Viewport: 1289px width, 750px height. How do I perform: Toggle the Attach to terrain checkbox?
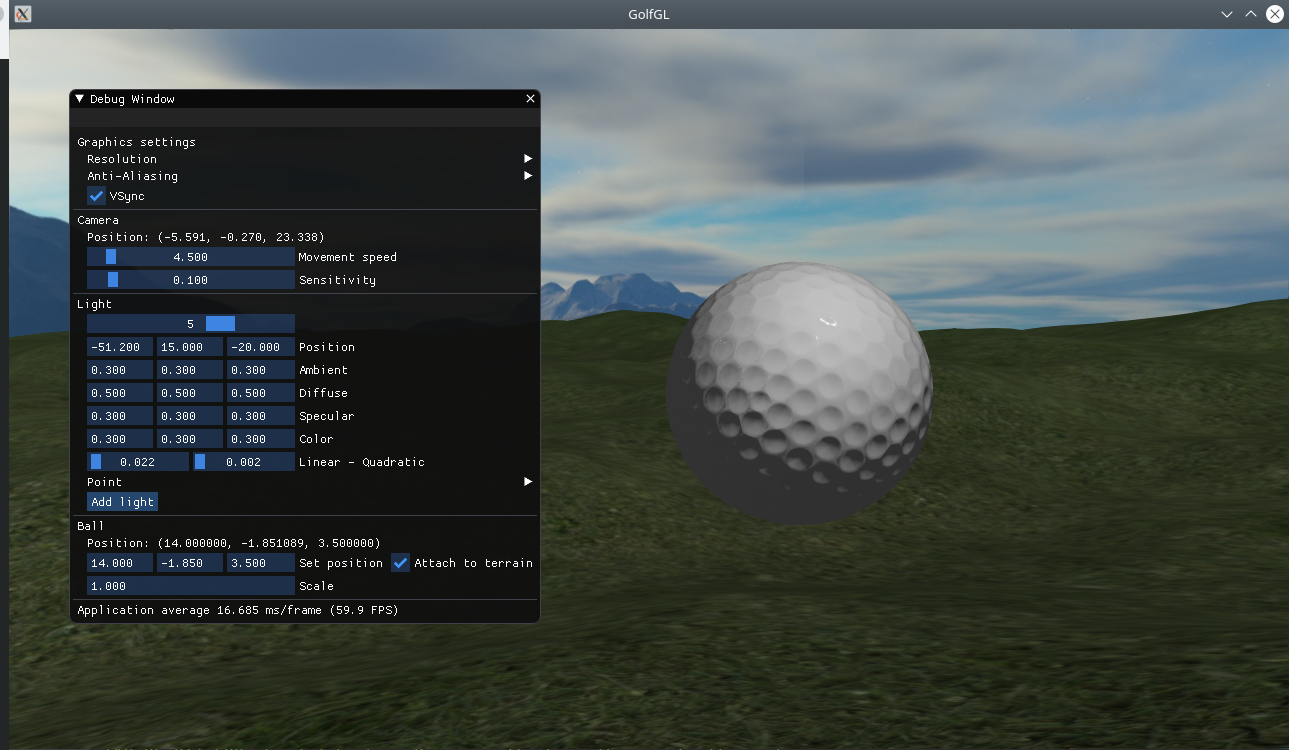pos(400,563)
